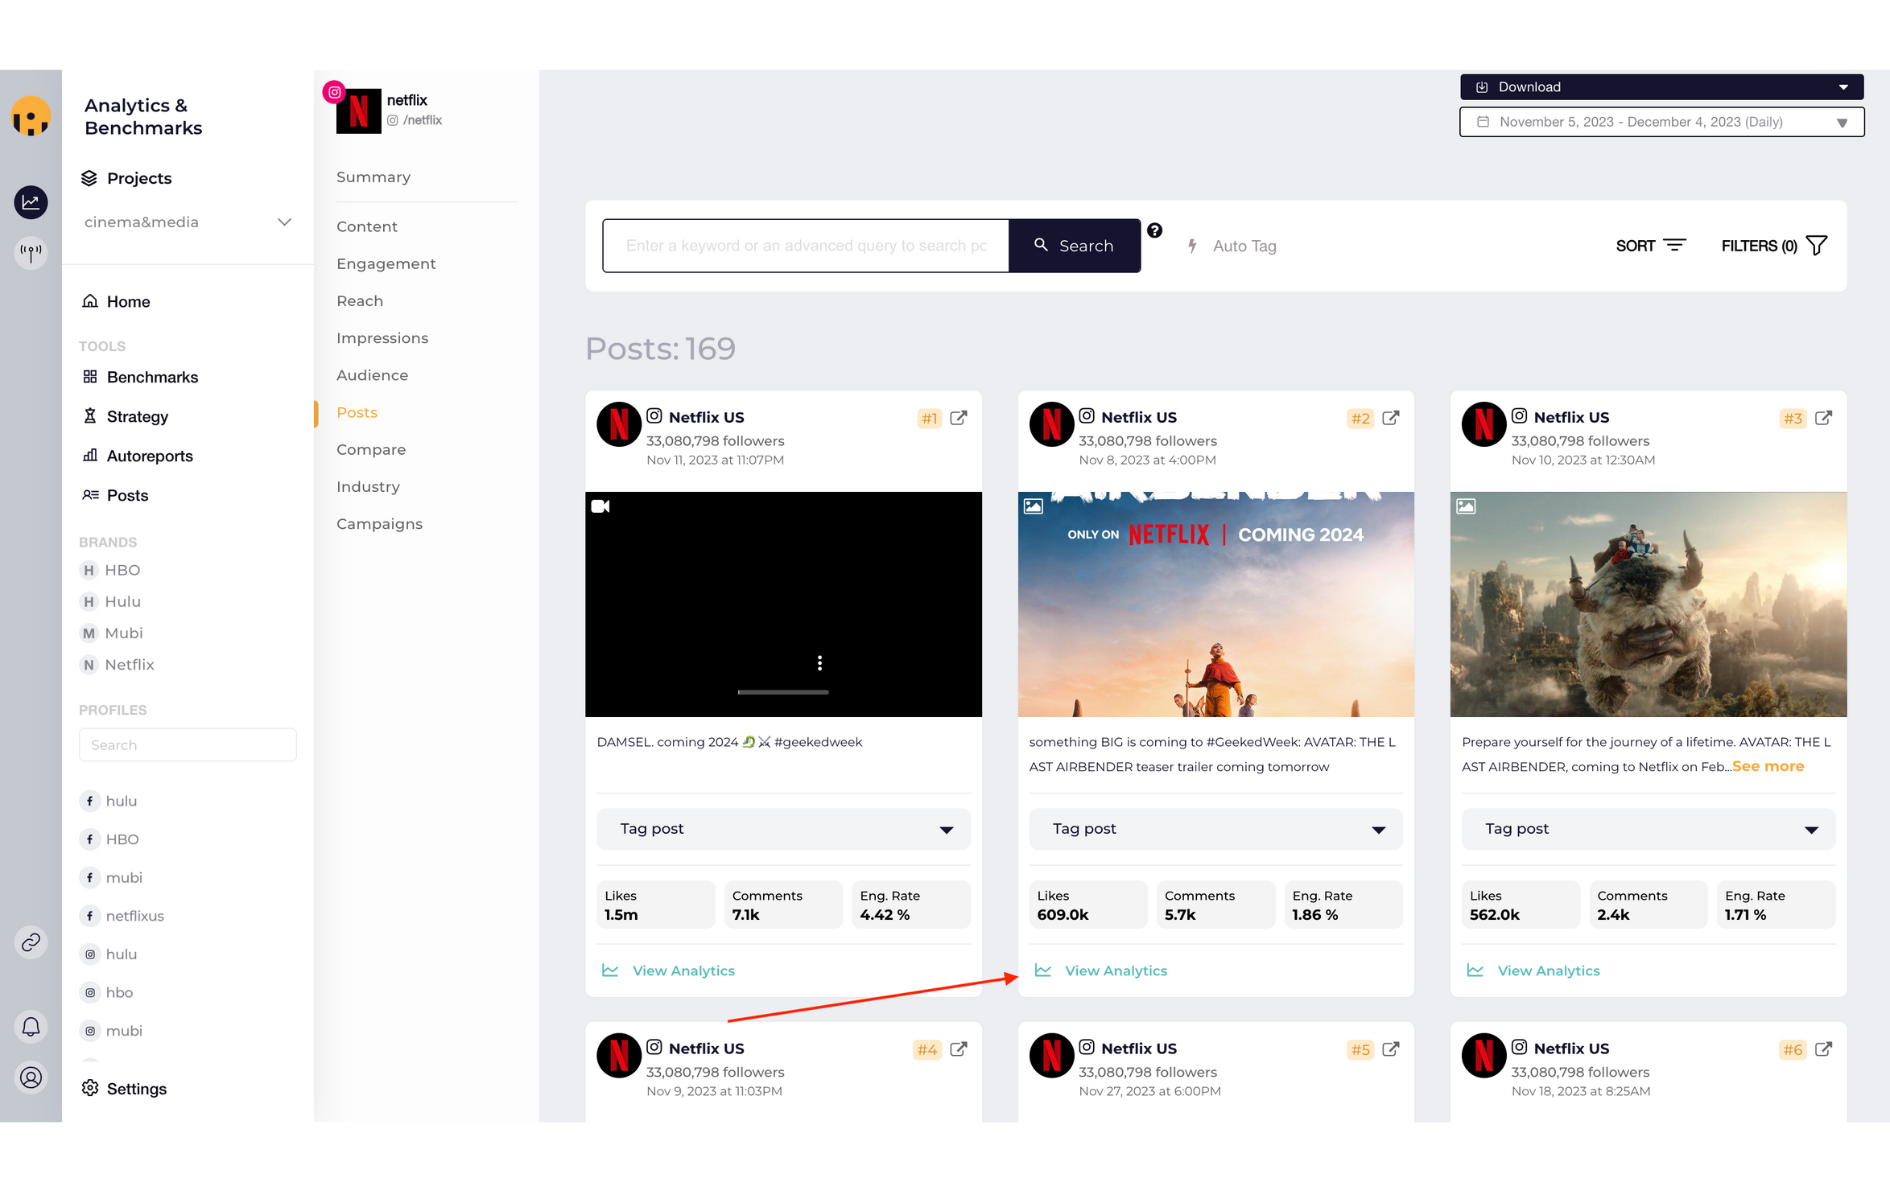The width and height of the screenshot is (1890, 1200).
Task: Click Netflix US avatar on post #2
Action: (1051, 424)
